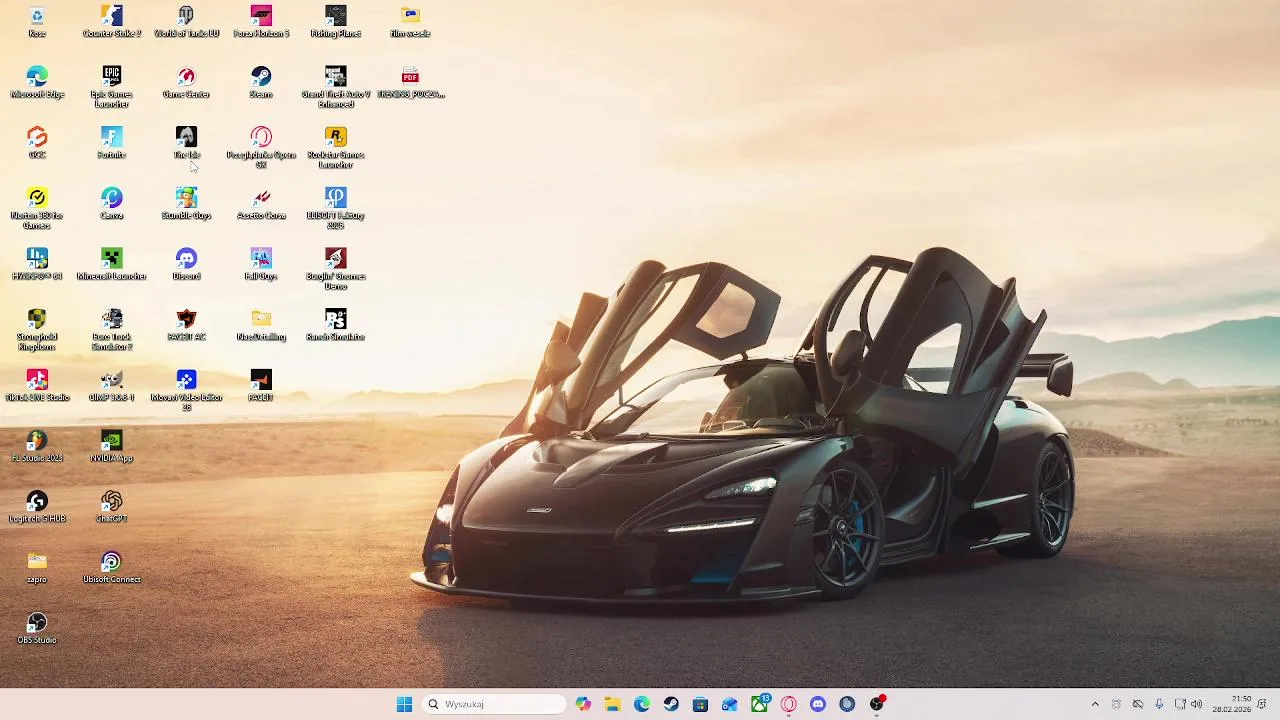The width and height of the screenshot is (1280, 720).
Task: Select the Assetto Corsa shortcut
Action: click(x=261, y=204)
